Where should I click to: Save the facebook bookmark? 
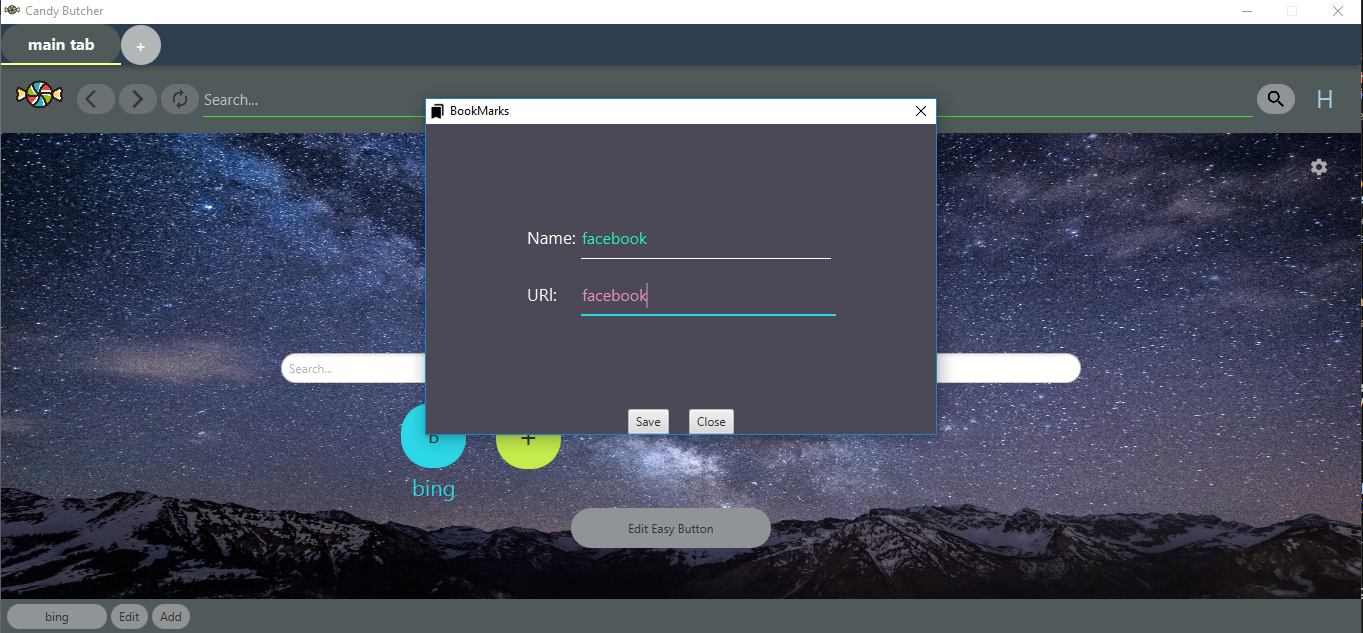coord(648,421)
